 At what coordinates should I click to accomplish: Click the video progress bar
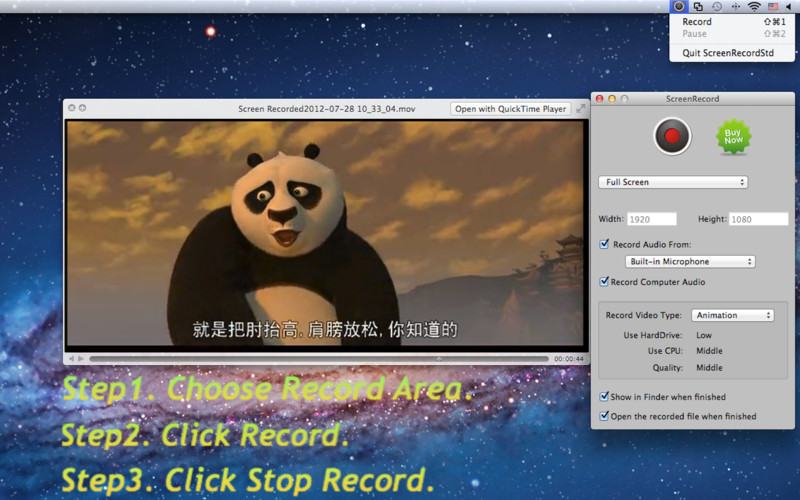[319, 359]
